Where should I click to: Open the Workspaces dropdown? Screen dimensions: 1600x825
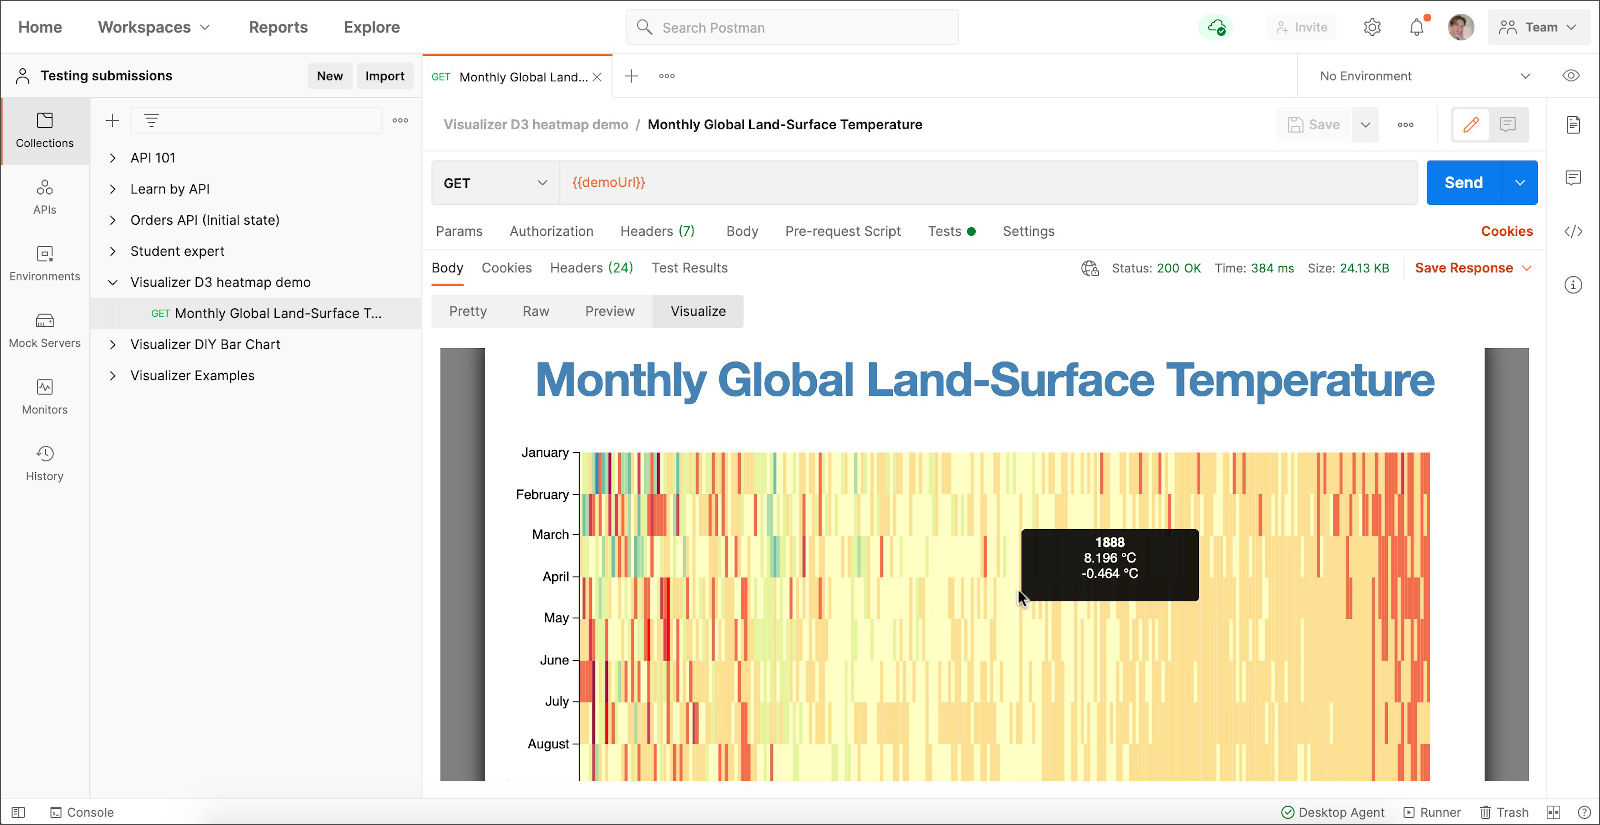click(154, 27)
